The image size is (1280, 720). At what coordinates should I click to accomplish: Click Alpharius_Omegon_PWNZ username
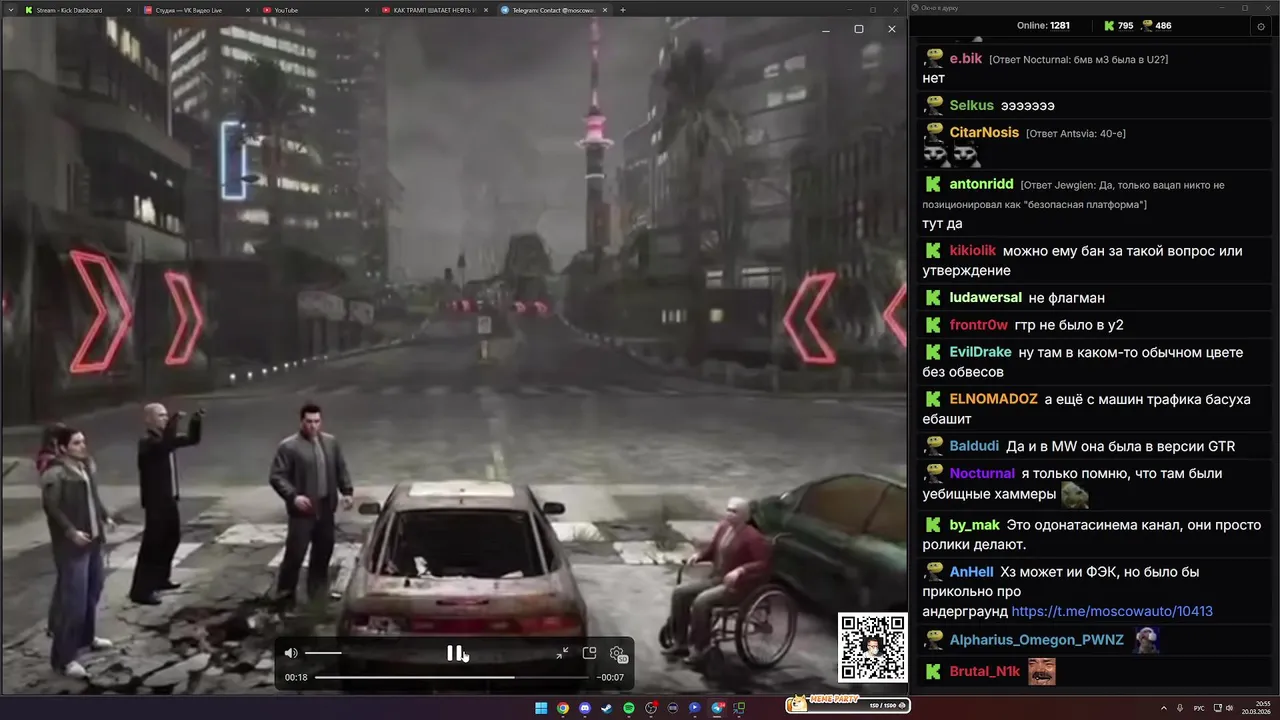(1036, 640)
